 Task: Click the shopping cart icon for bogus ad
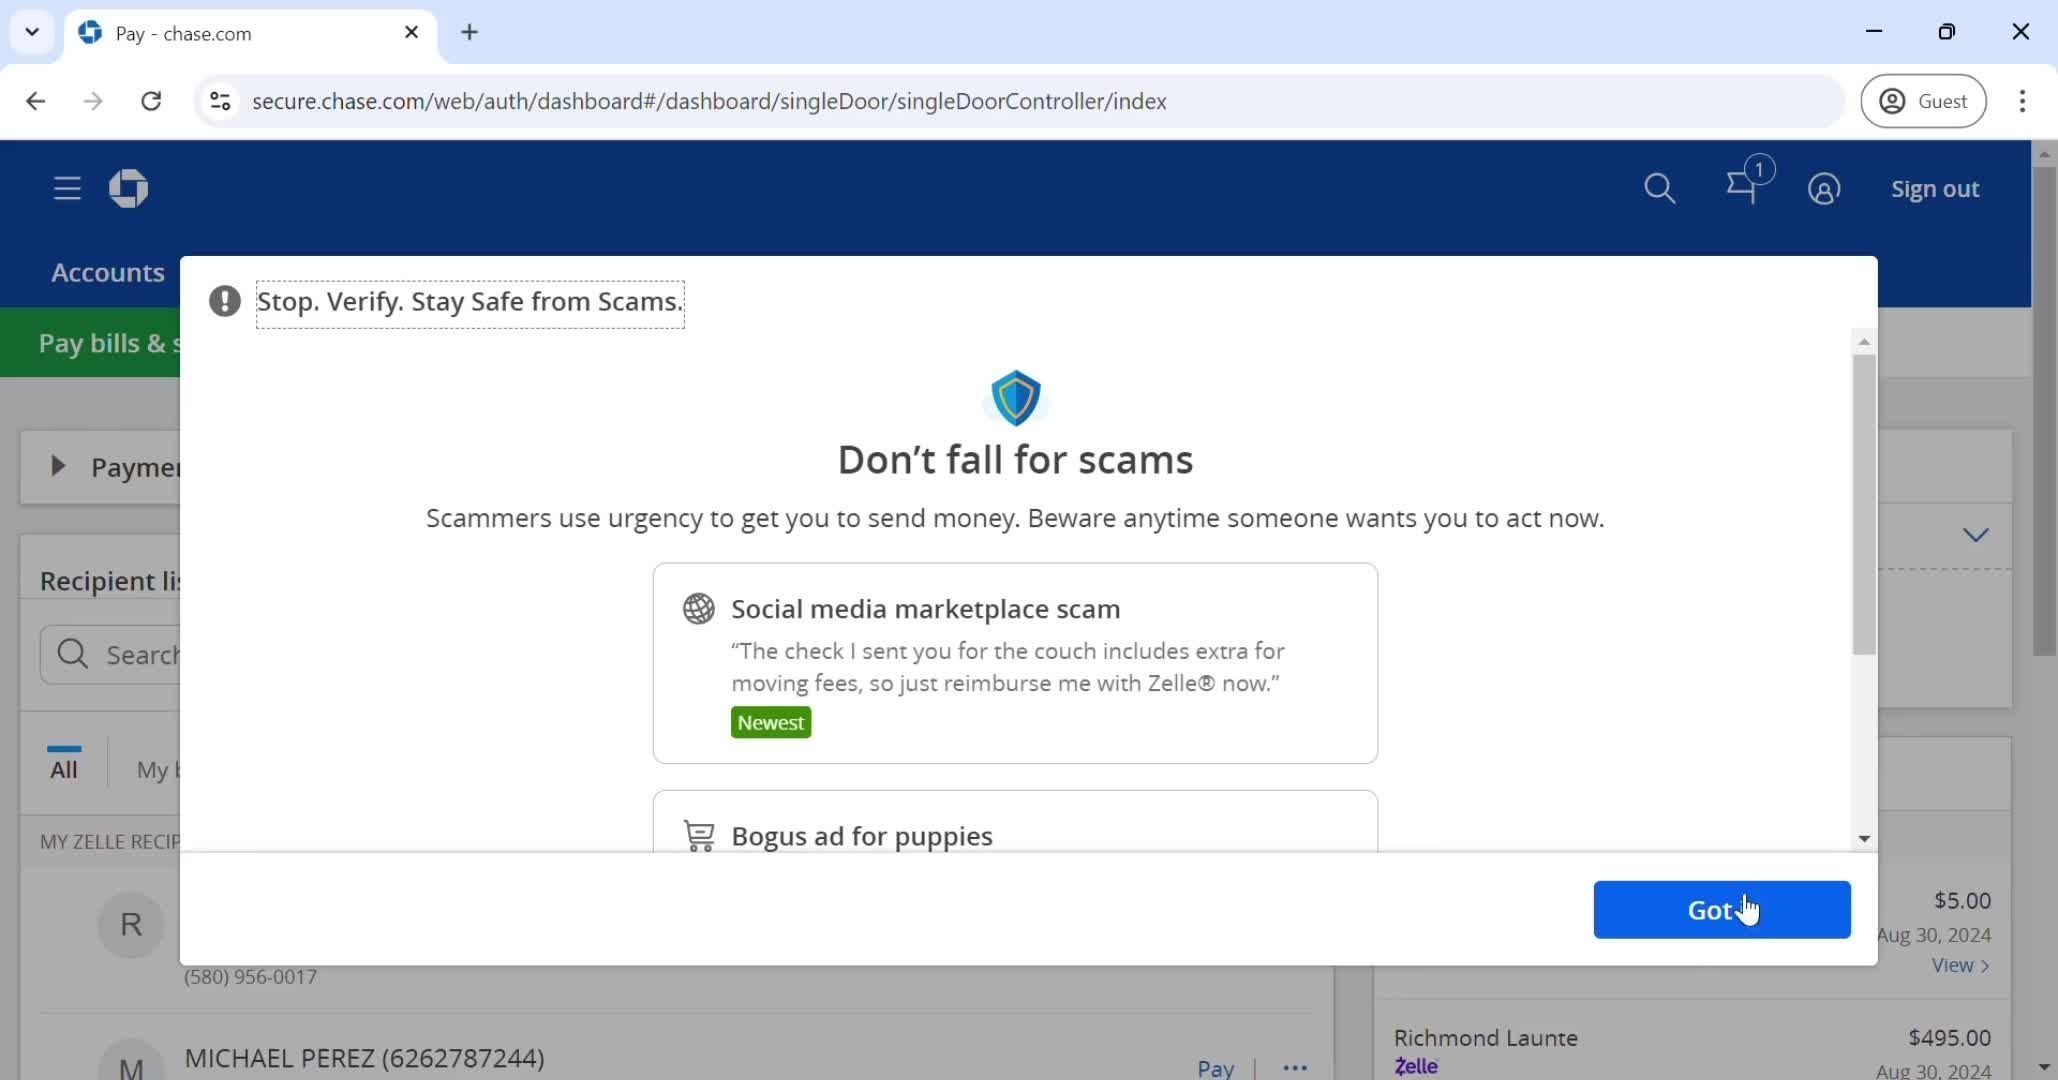(697, 835)
